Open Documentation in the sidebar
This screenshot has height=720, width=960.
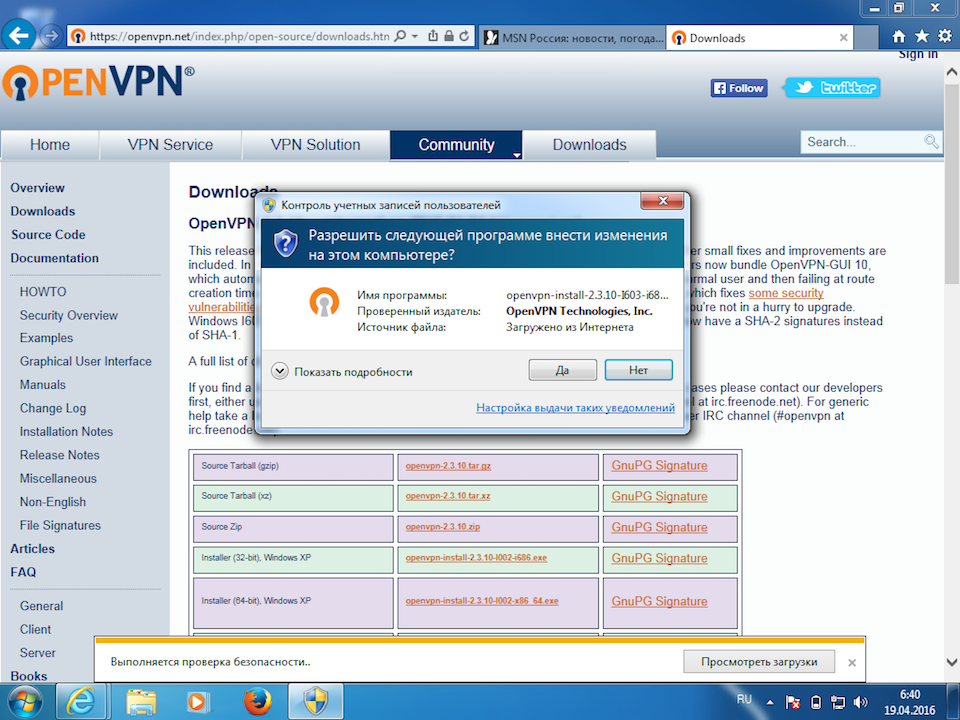[x=54, y=258]
